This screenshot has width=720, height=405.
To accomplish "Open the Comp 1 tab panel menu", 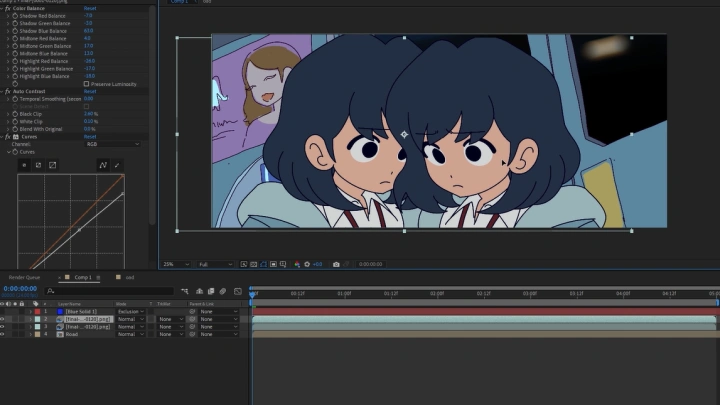I will coord(98,277).
